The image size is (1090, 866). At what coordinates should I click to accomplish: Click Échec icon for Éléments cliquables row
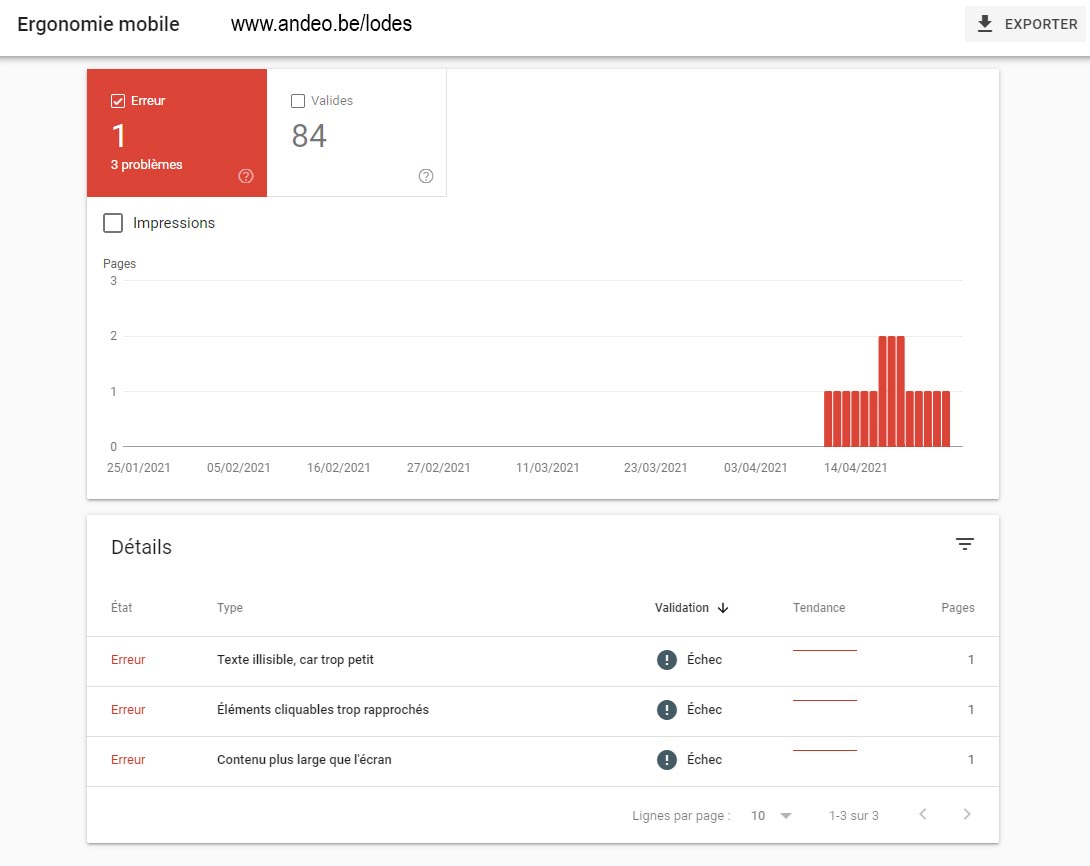coord(667,710)
